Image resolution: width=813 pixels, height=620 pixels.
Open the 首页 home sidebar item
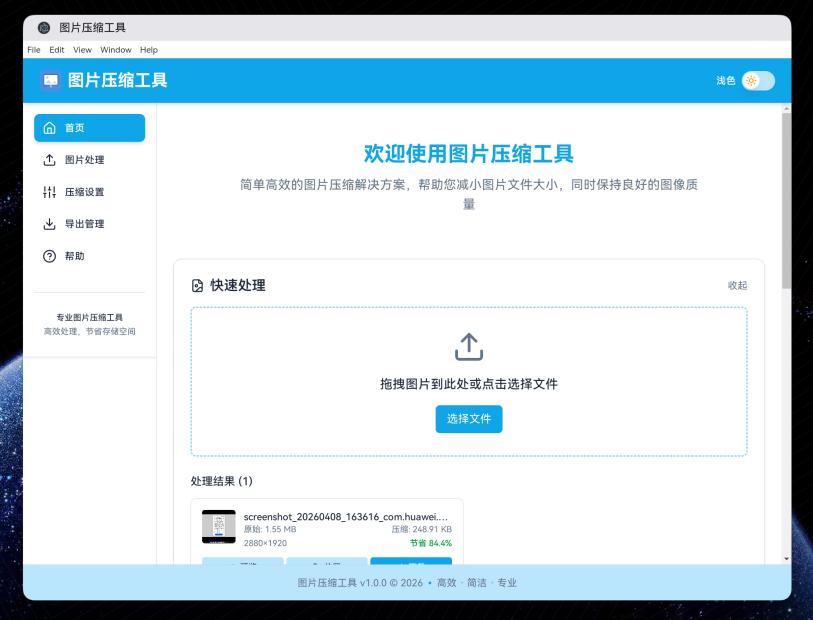89,128
